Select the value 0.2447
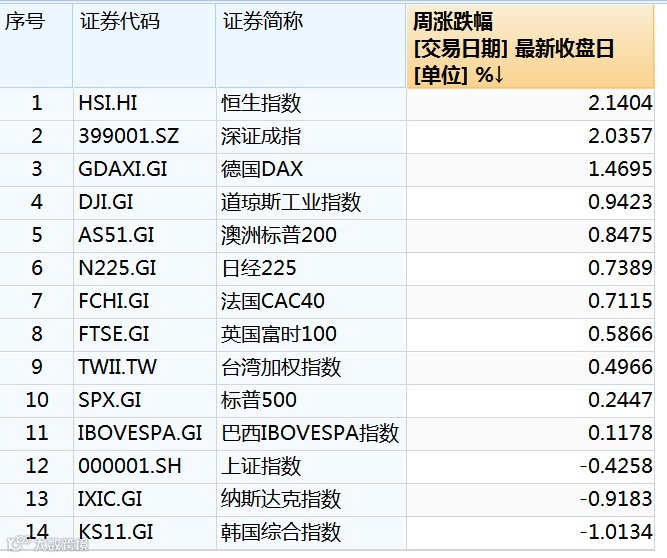The width and height of the screenshot is (667, 558). click(620, 400)
